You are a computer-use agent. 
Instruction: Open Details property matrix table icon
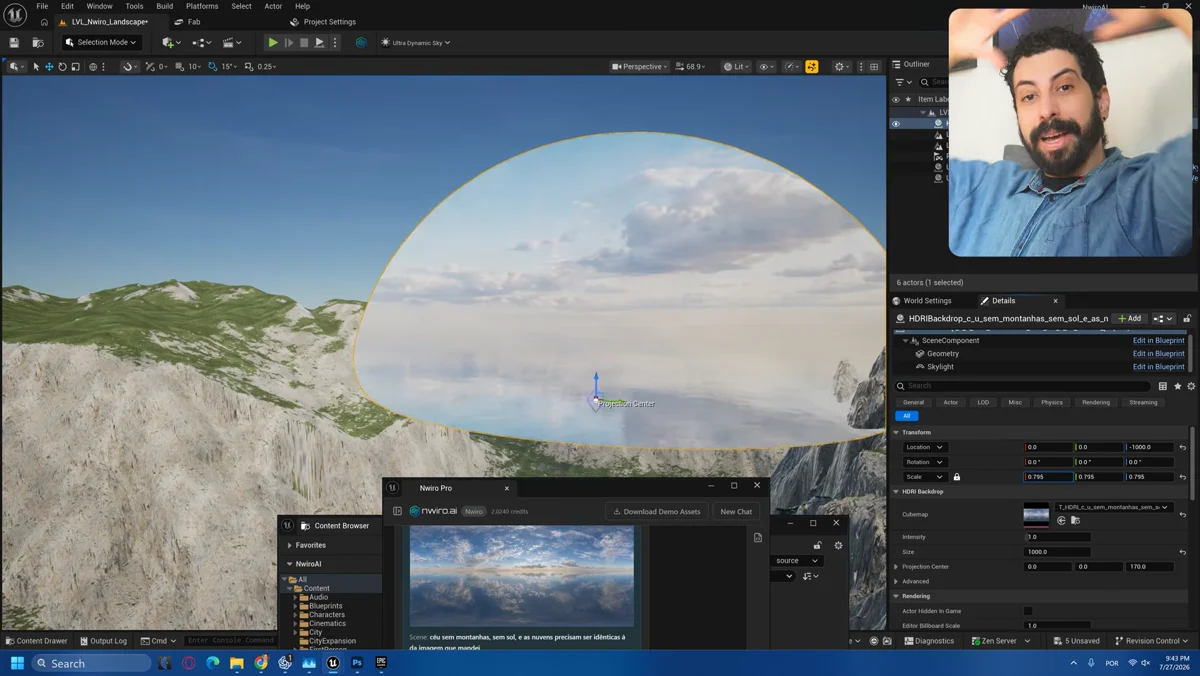pos(1163,386)
